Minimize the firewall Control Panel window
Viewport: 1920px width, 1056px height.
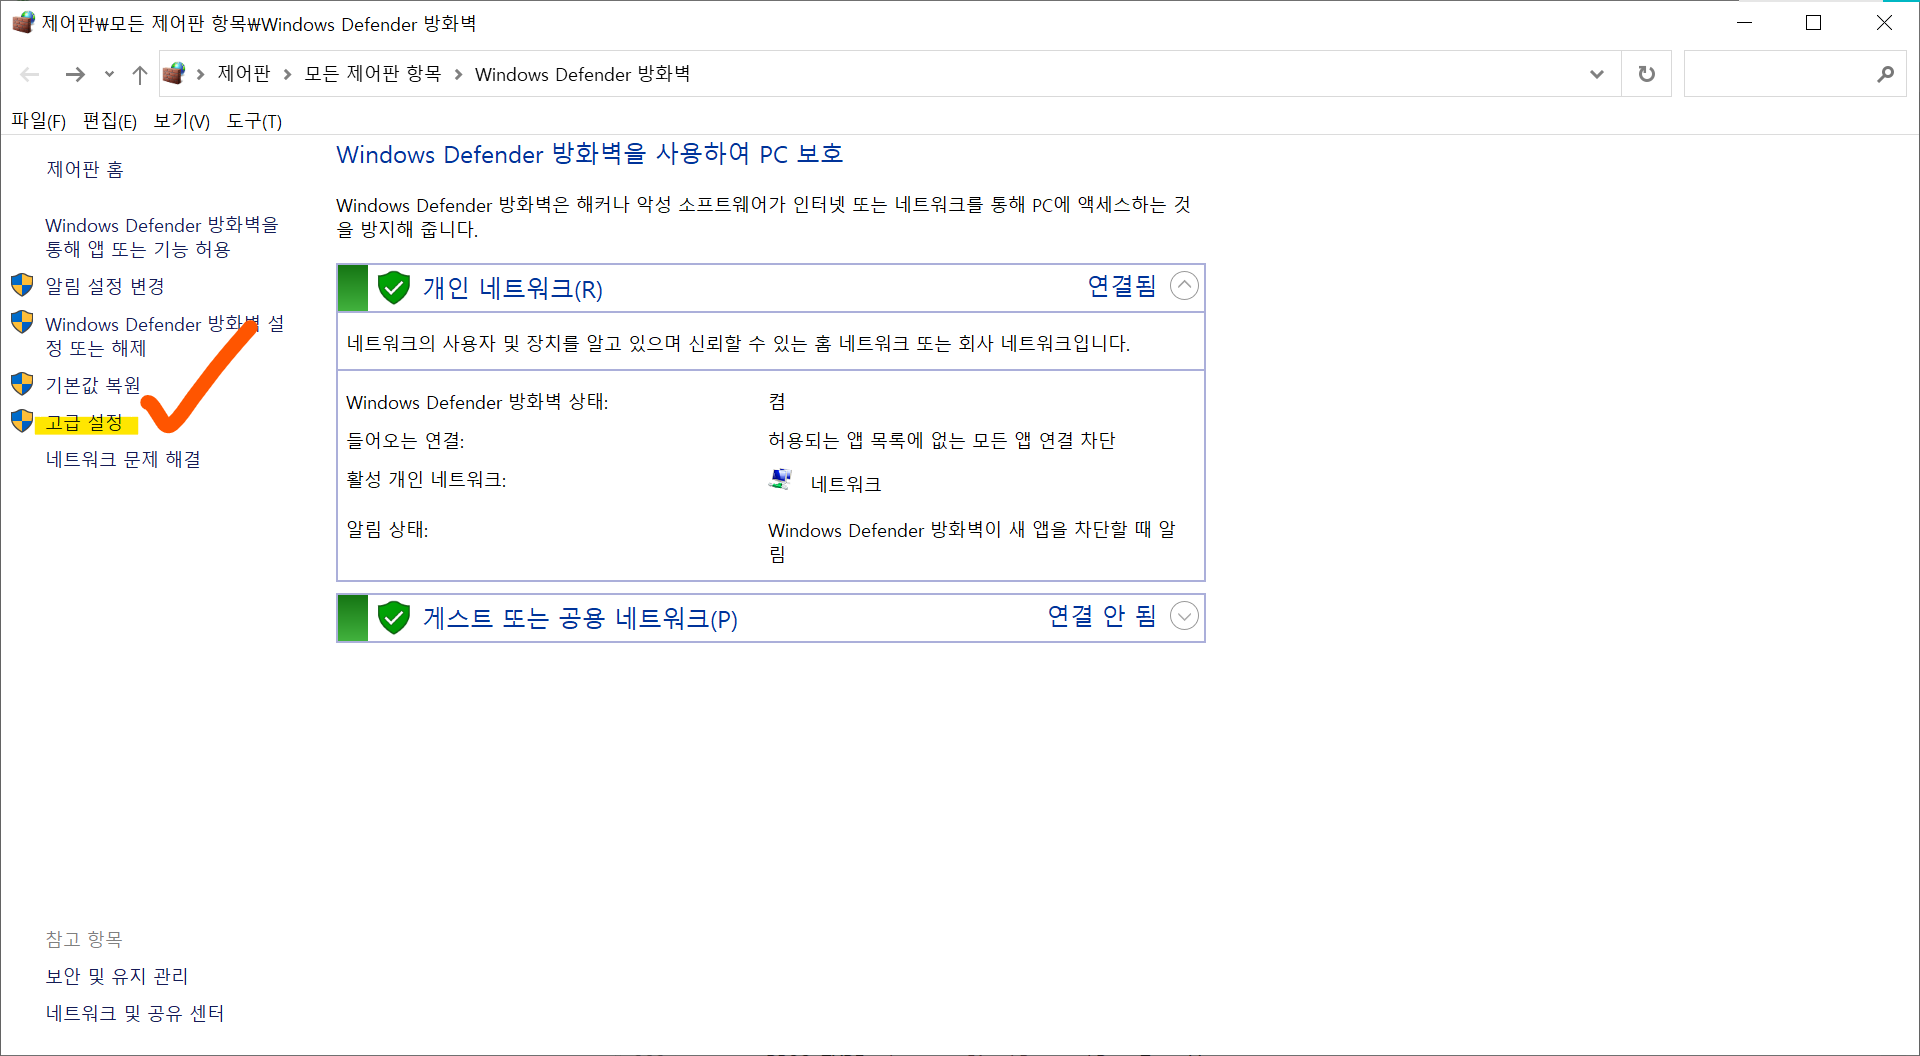(1745, 22)
